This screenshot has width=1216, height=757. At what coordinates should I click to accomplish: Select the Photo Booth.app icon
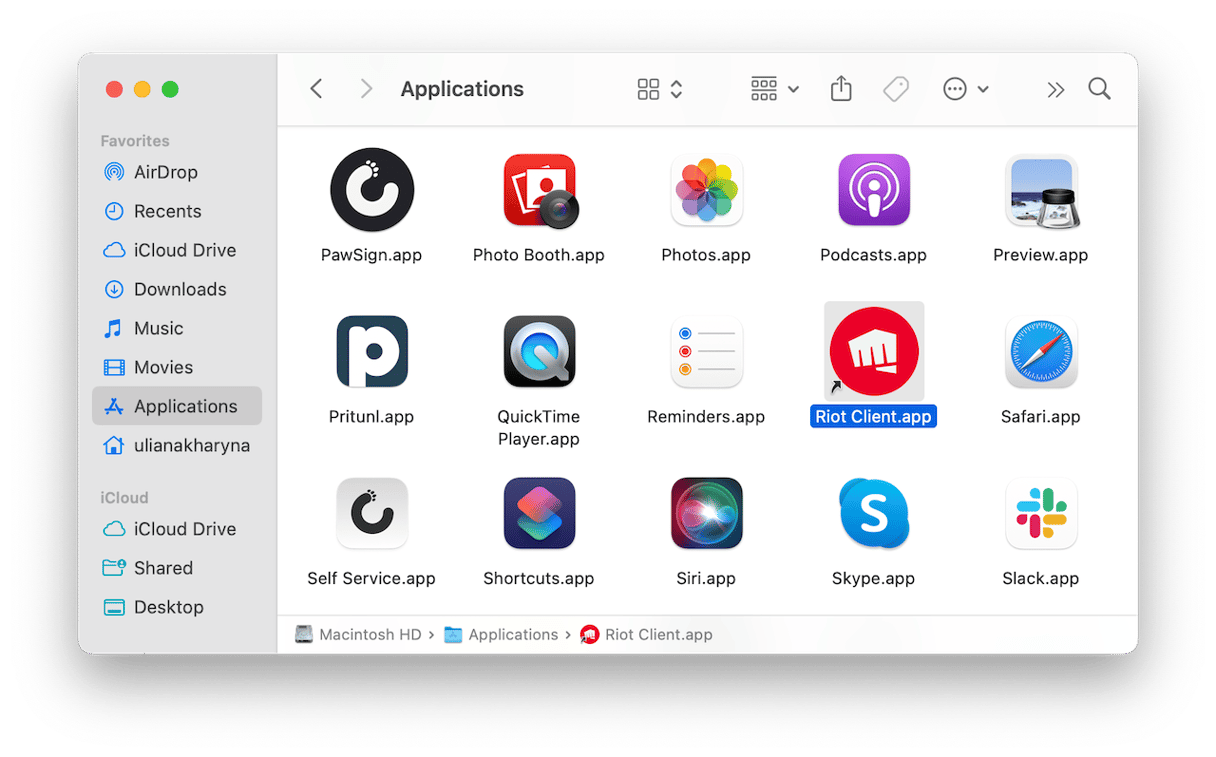[540, 190]
